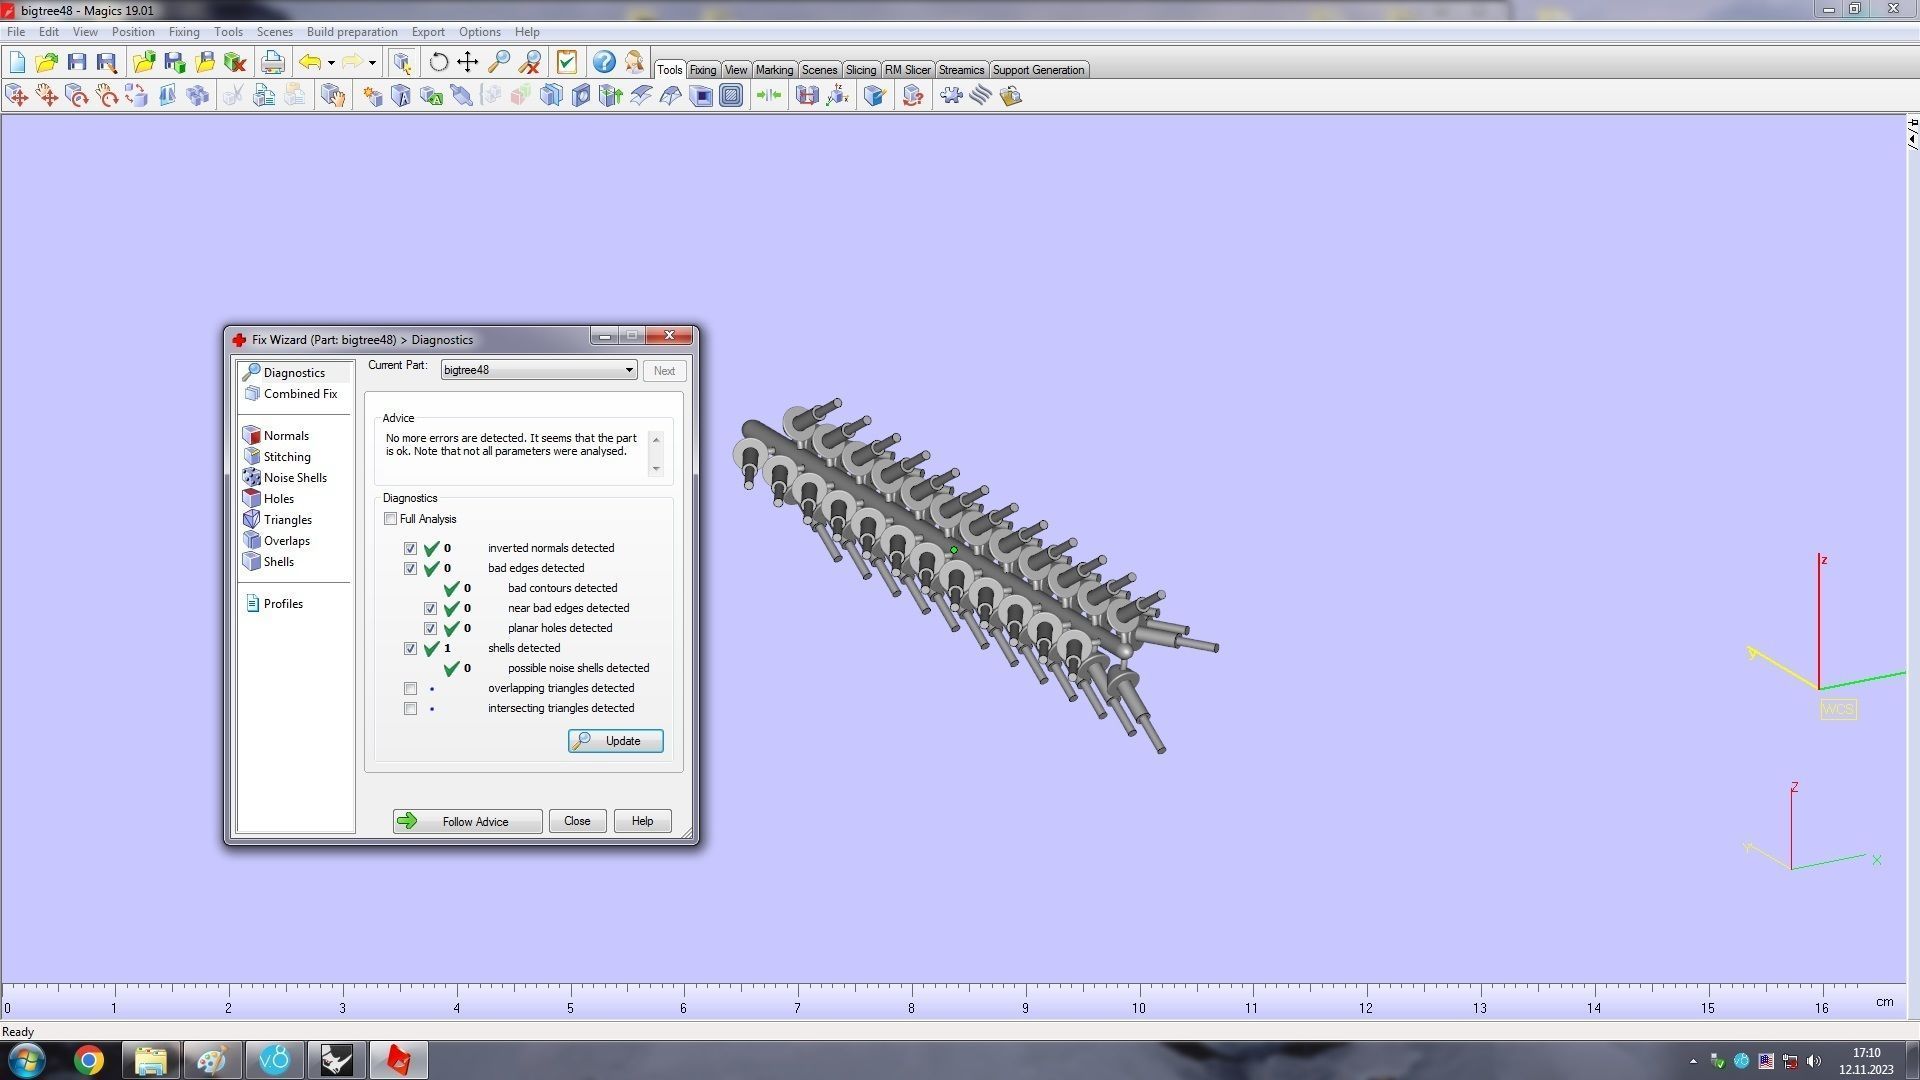
Task: Open the Noise Shells wizard page
Action: (294, 478)
